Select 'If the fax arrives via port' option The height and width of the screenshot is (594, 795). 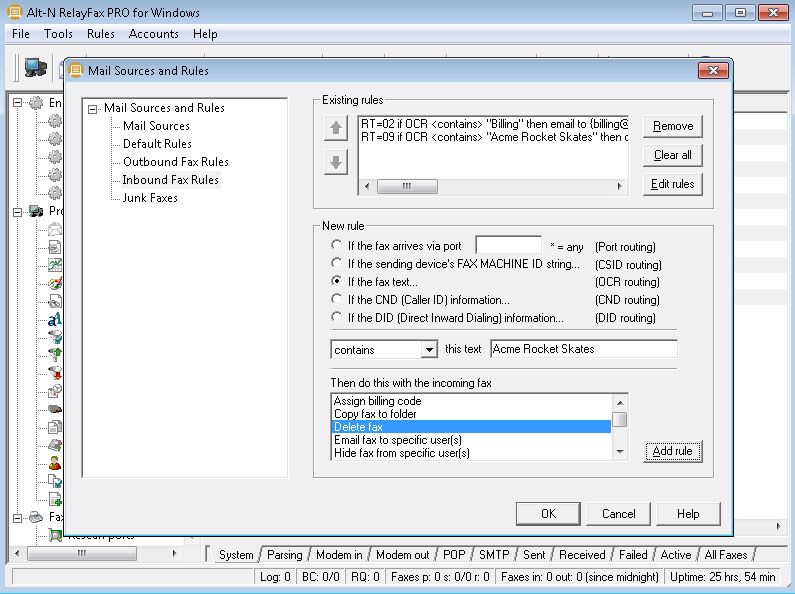click(337, 246)
